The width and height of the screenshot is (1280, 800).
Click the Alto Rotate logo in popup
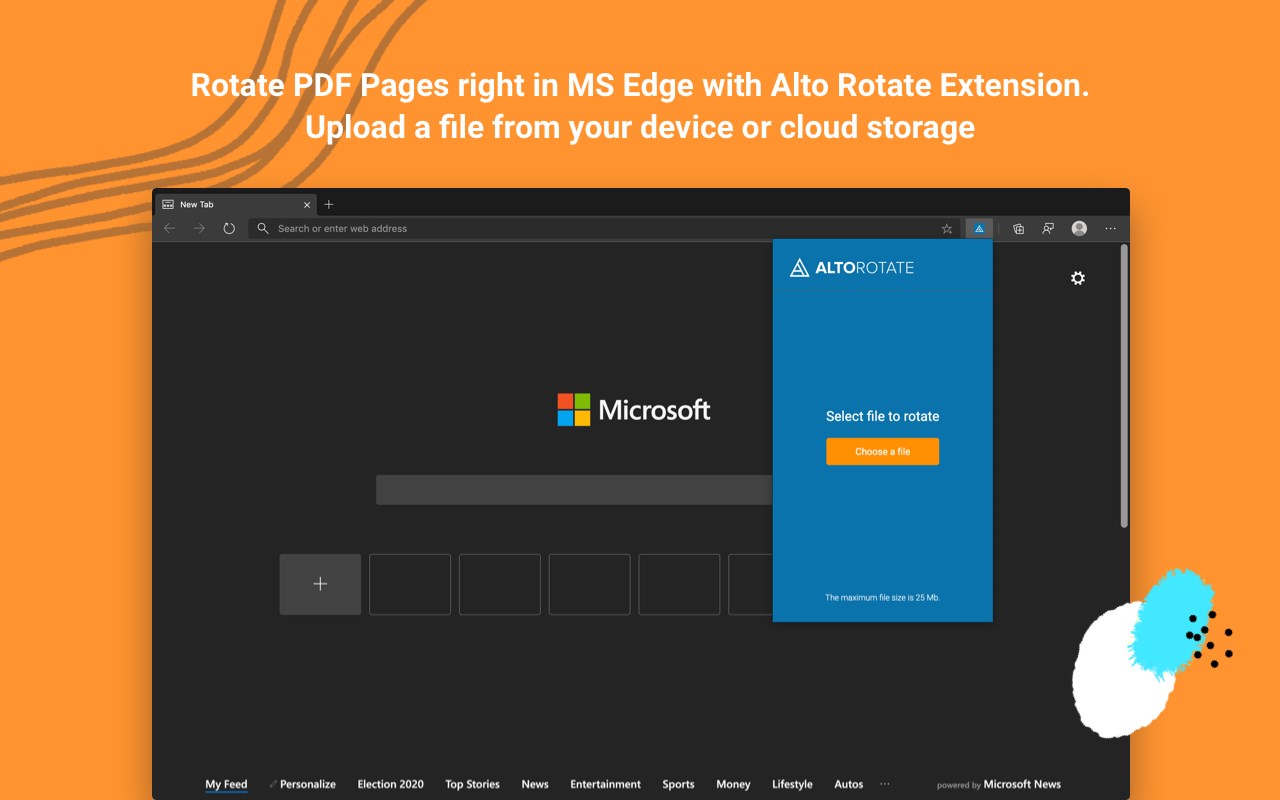coord(852,267)
